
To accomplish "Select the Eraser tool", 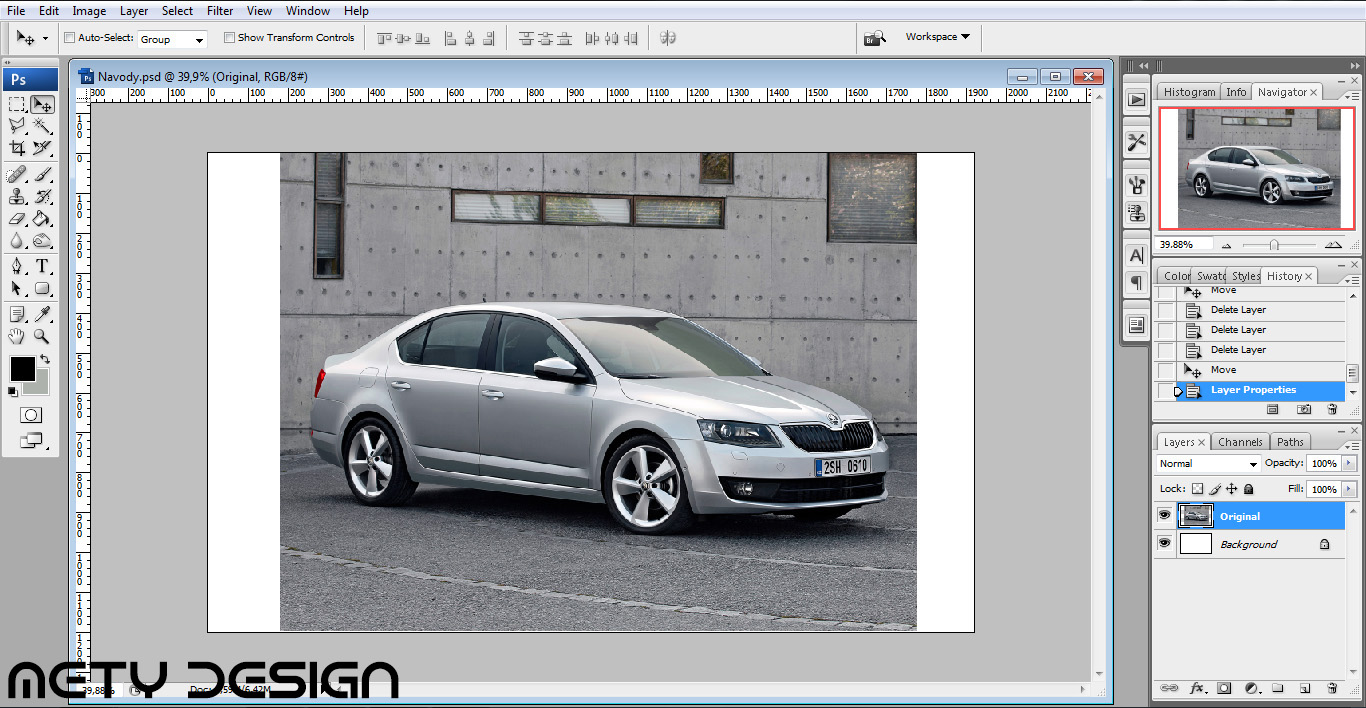I will click(x=17, y=219).
